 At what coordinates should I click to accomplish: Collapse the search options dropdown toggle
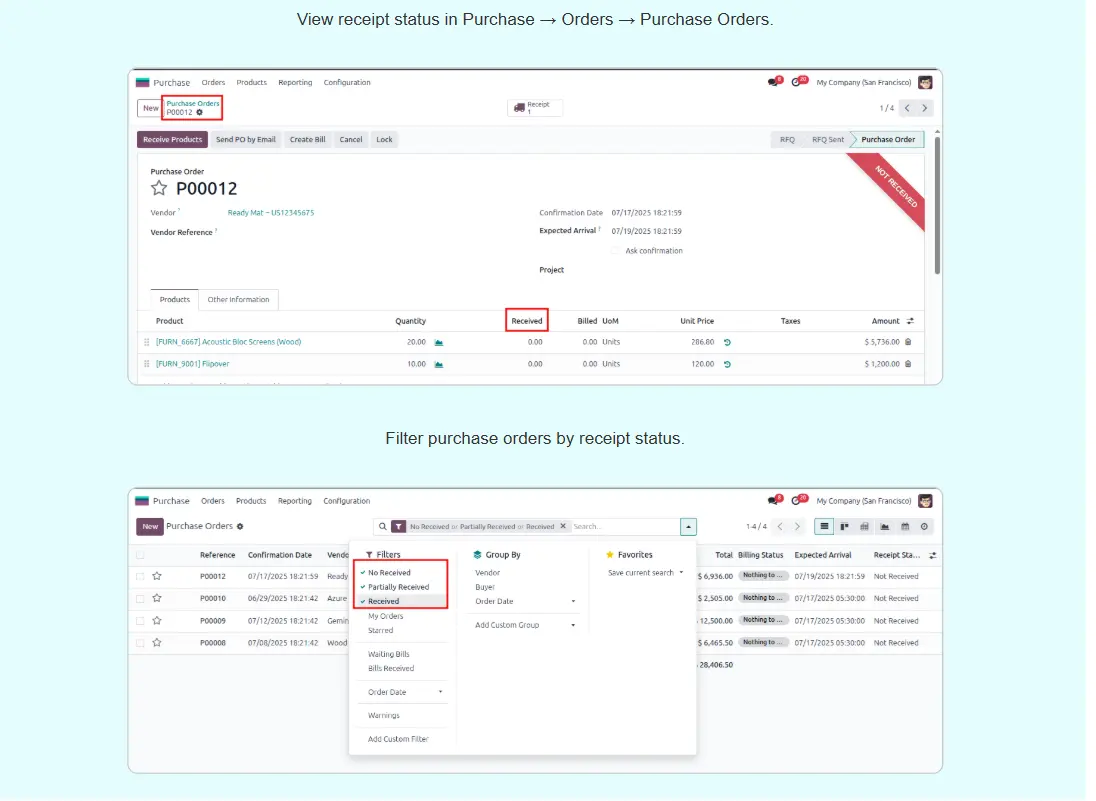(688, 526)
